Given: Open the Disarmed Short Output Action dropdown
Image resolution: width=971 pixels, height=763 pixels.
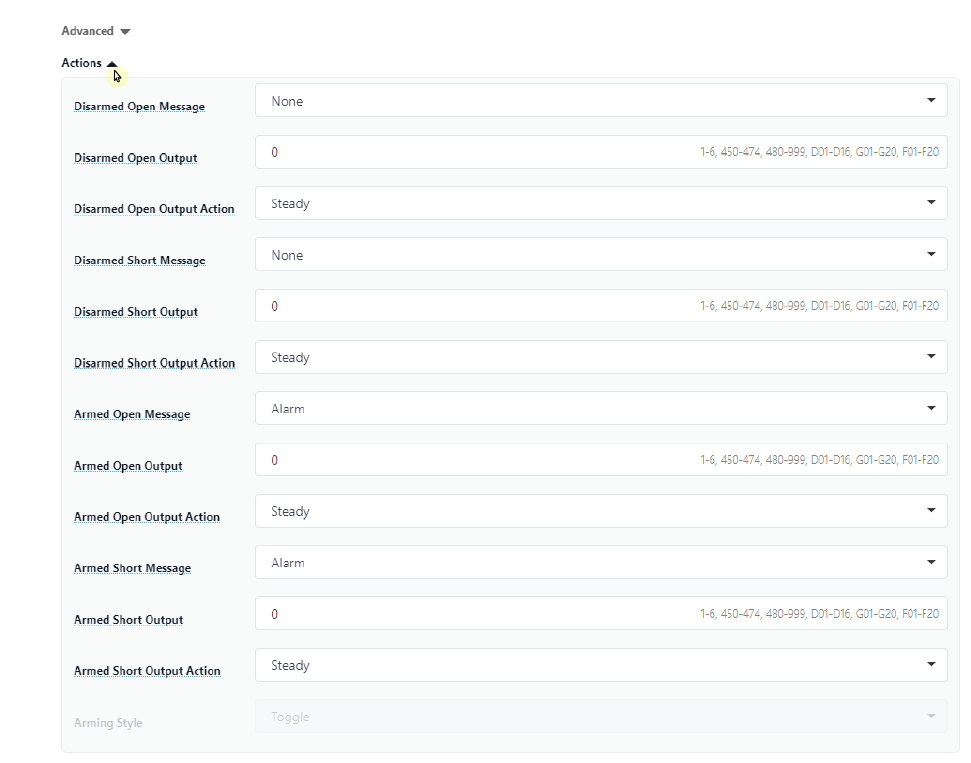Looking at the screenshot, I should point(601,357).
